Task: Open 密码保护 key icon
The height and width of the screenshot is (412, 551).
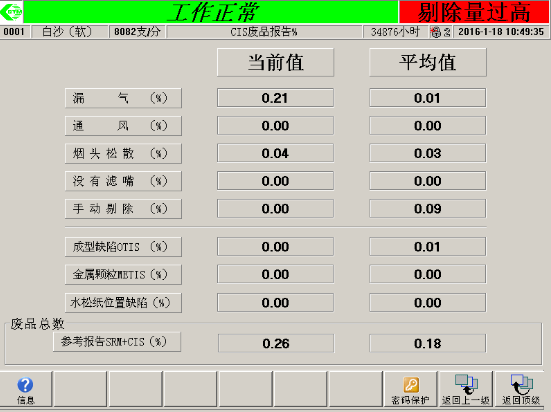Action: coord(411,385)
